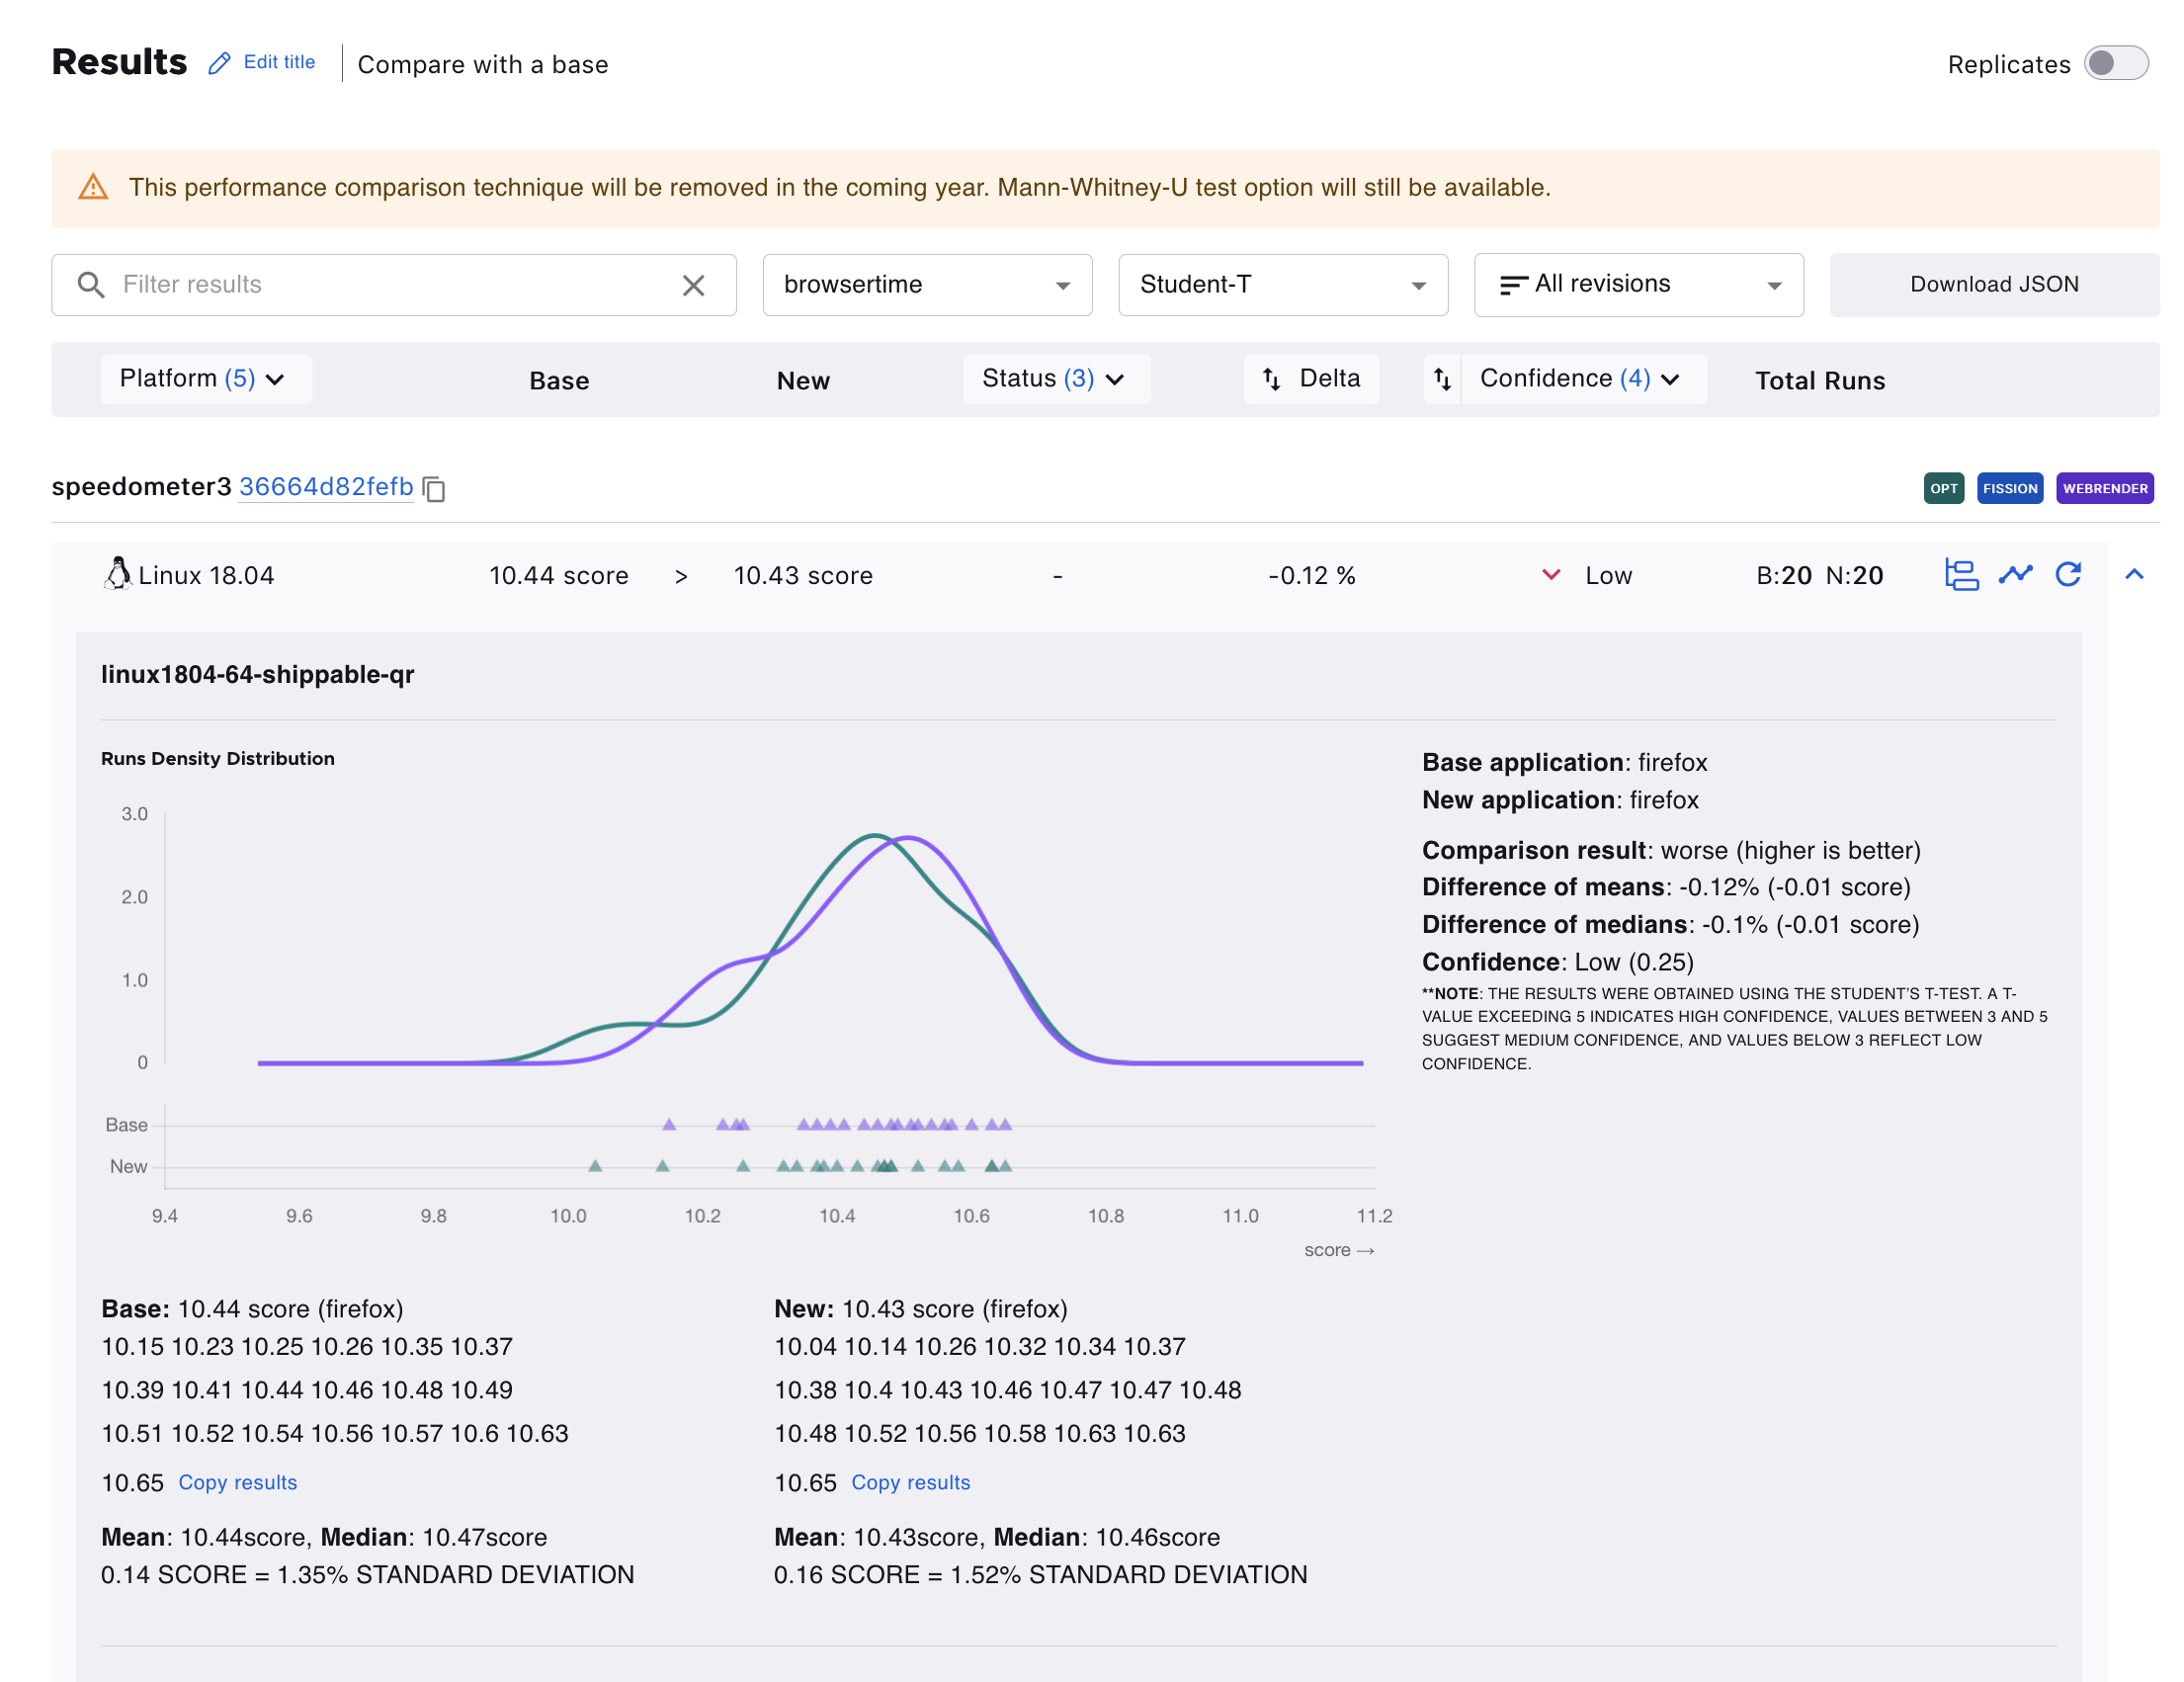The width and height of the screenshot is (2184, 1682).
Task: Click the retrigger refresh icon
Action: [x=2068, y=575]
